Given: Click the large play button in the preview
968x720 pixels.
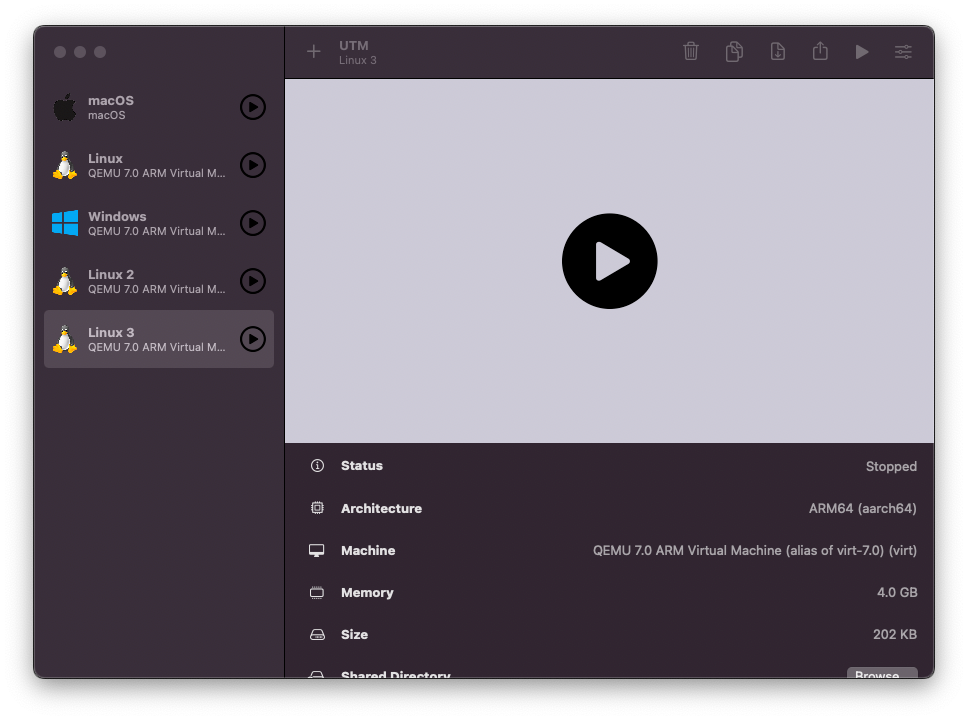Looking at the screenshot, I should pos(609,261).
